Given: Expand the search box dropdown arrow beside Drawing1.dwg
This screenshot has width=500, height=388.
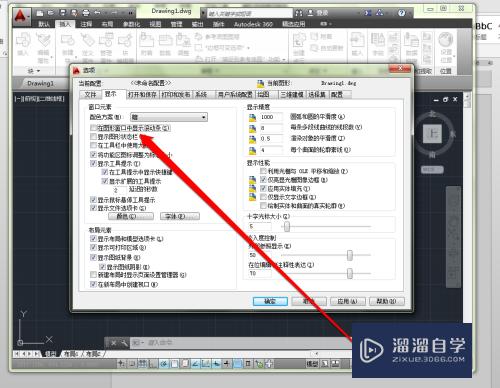Looking at the screenshot, I should pyautogui.click(x=203, y=13).
